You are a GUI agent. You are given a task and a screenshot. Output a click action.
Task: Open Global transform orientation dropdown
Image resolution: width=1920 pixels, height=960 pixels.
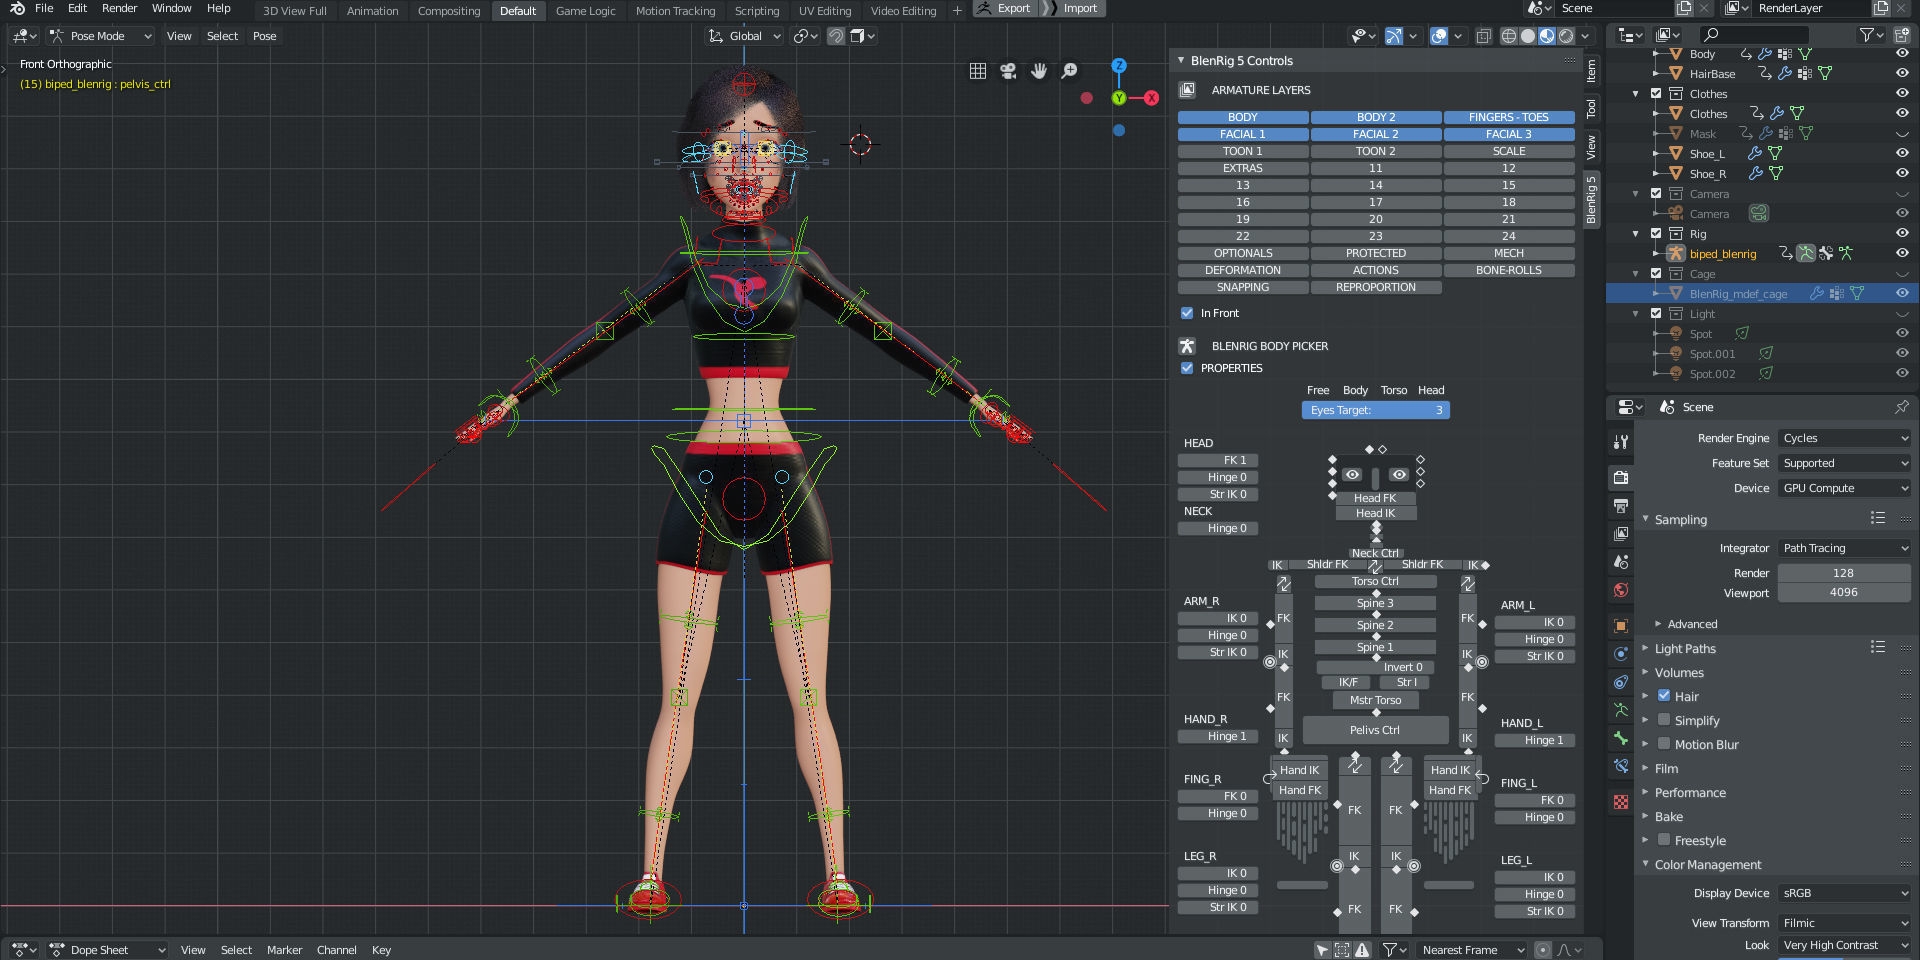pyautogui.click(x=744, y=36)
